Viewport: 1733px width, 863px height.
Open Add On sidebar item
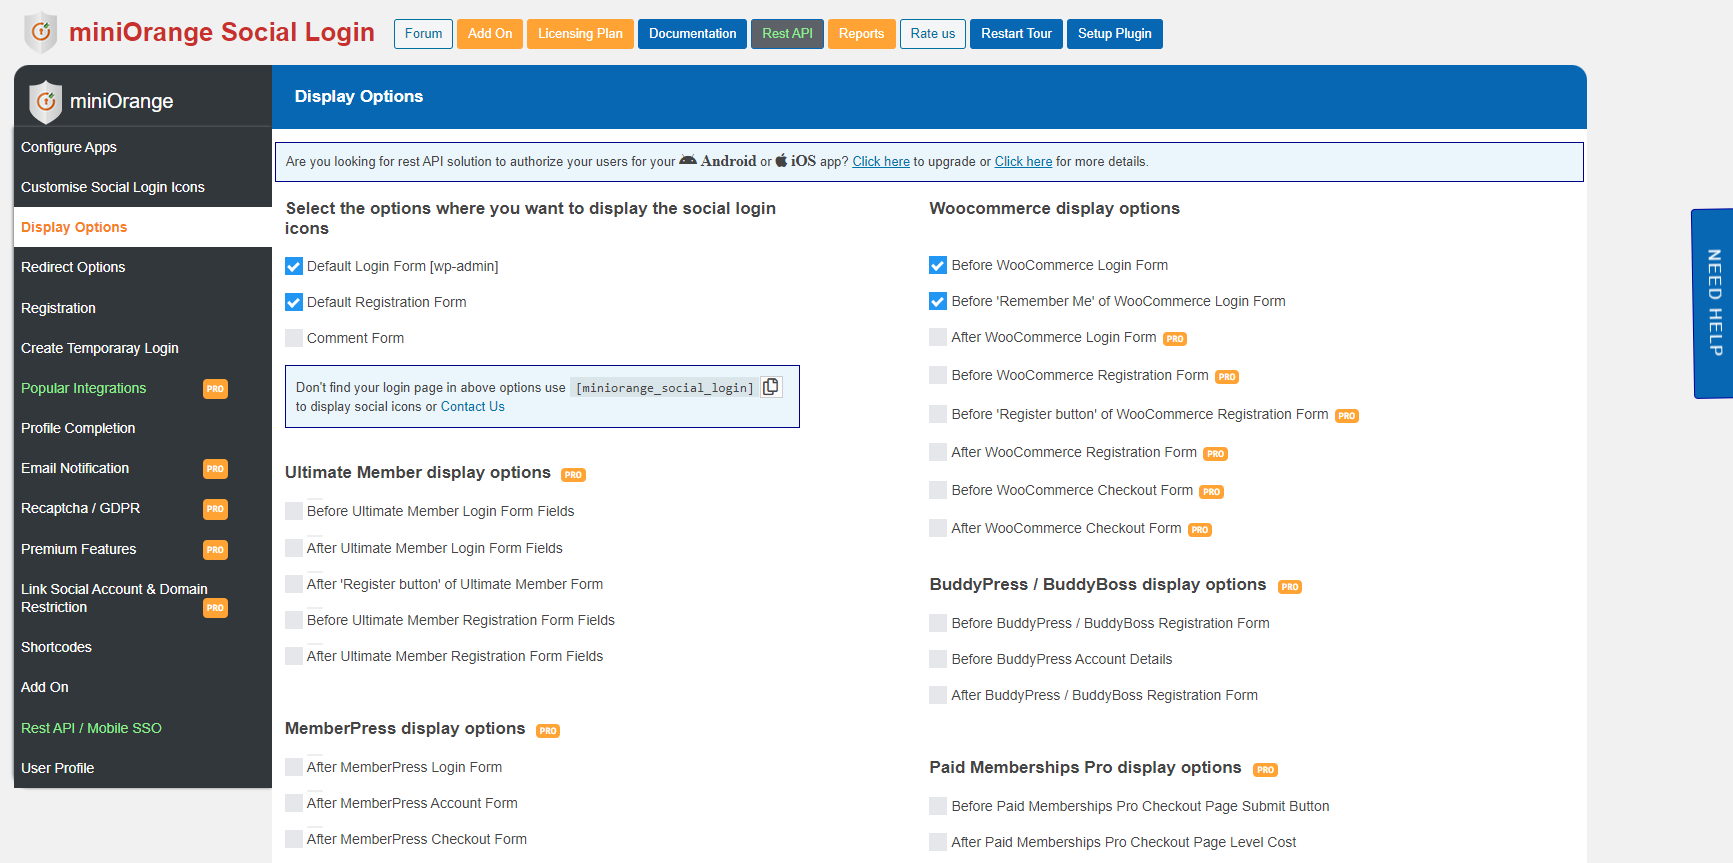pos(143,687)
